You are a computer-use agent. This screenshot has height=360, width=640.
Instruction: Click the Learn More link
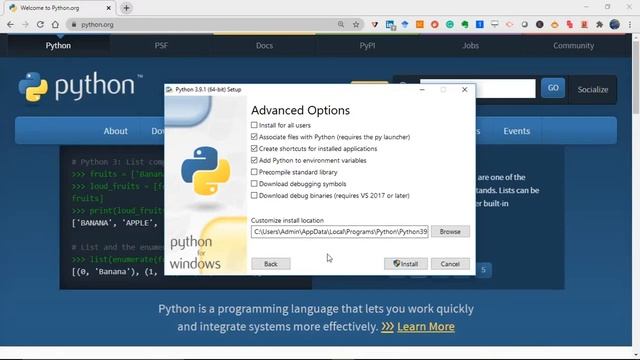click(x=425, y=327)
